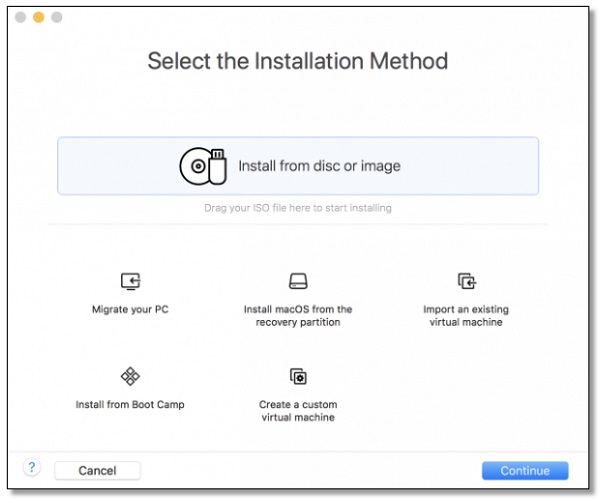Click the "Select the Installation Method" heading
This screenshot has width=600, height=499.
[298, 61]
